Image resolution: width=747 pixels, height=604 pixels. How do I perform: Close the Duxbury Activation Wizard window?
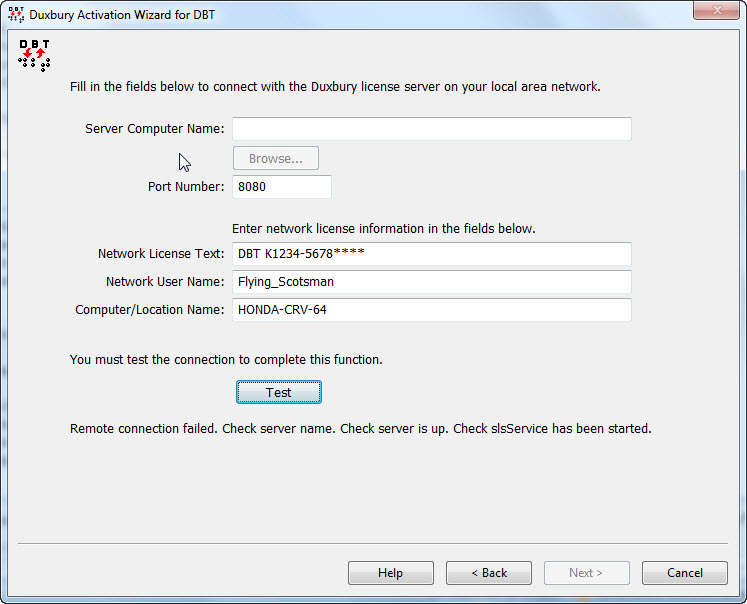717,10
